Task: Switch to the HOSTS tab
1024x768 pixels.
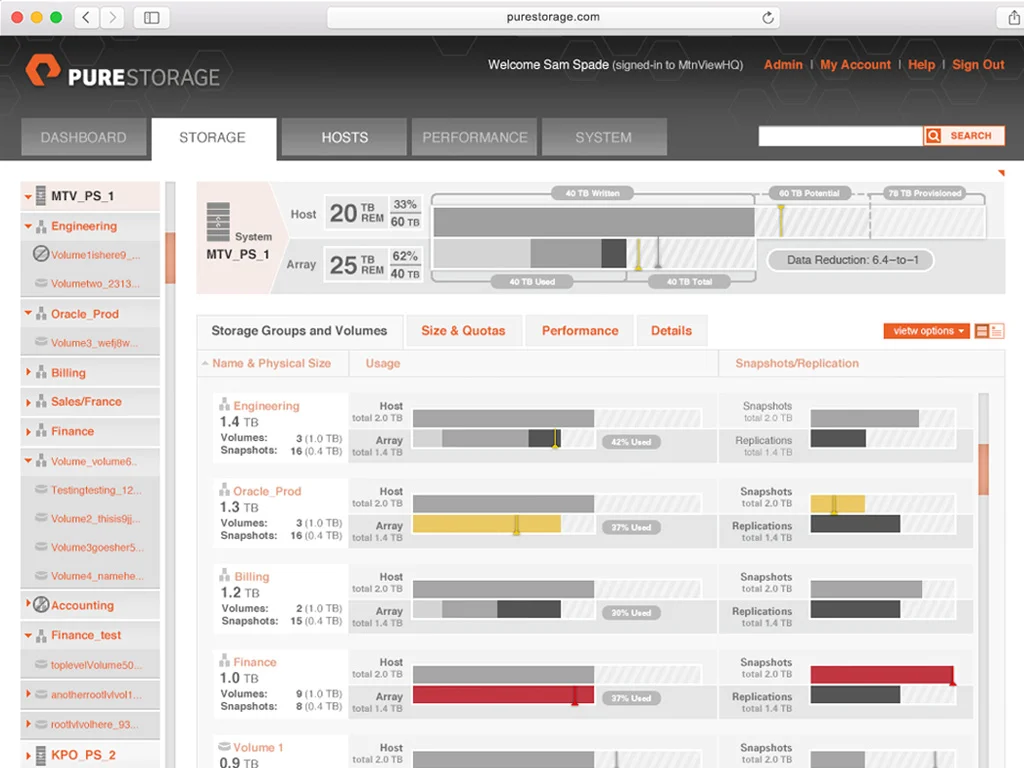Action: 344,137
